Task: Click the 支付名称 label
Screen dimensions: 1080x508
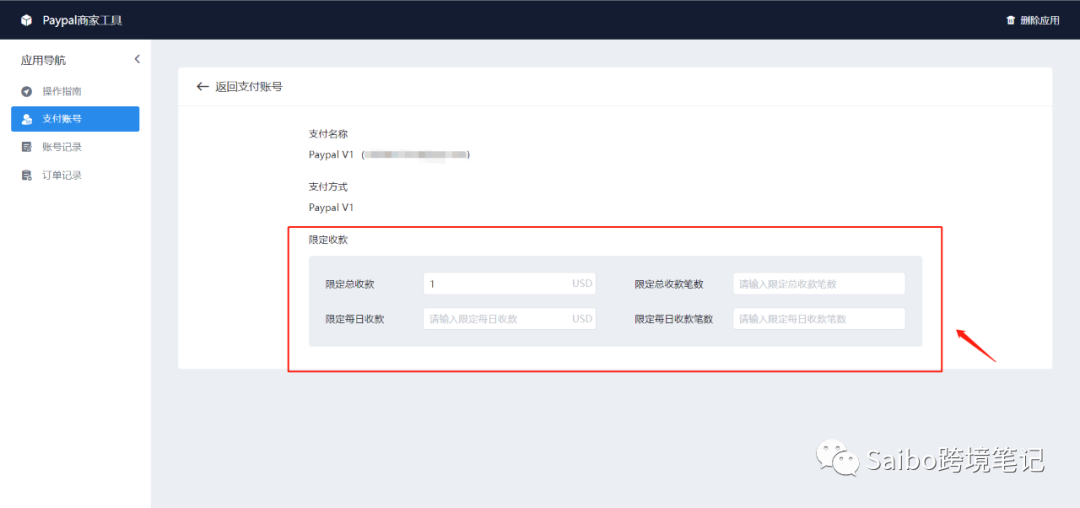Action: click(328, 134)
